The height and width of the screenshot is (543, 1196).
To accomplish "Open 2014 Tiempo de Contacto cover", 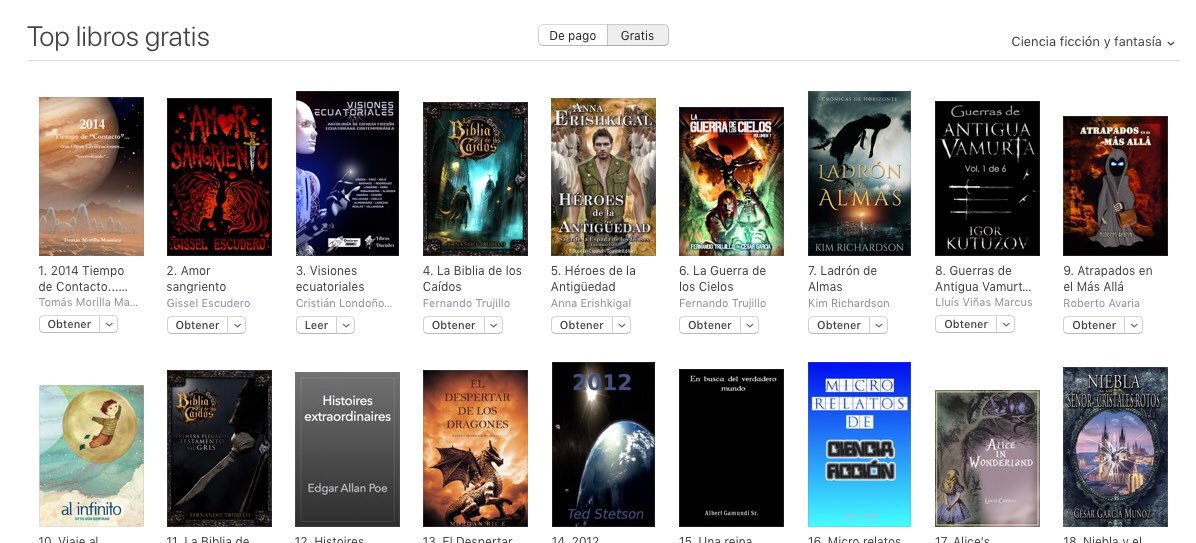I will 92,176.
